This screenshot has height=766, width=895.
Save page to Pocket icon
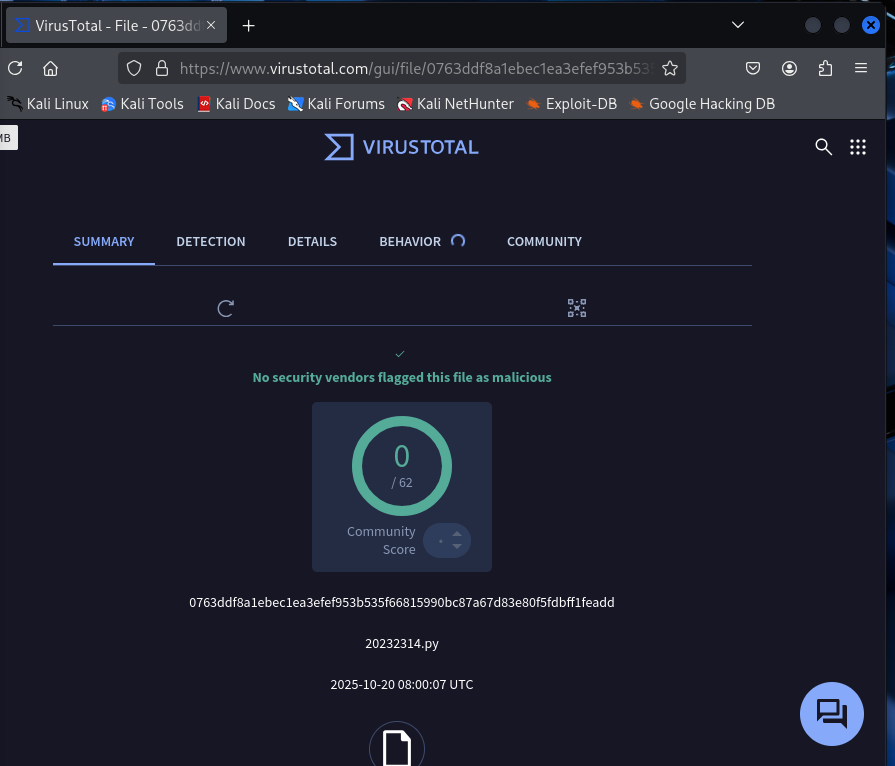[x=753, y=68]
